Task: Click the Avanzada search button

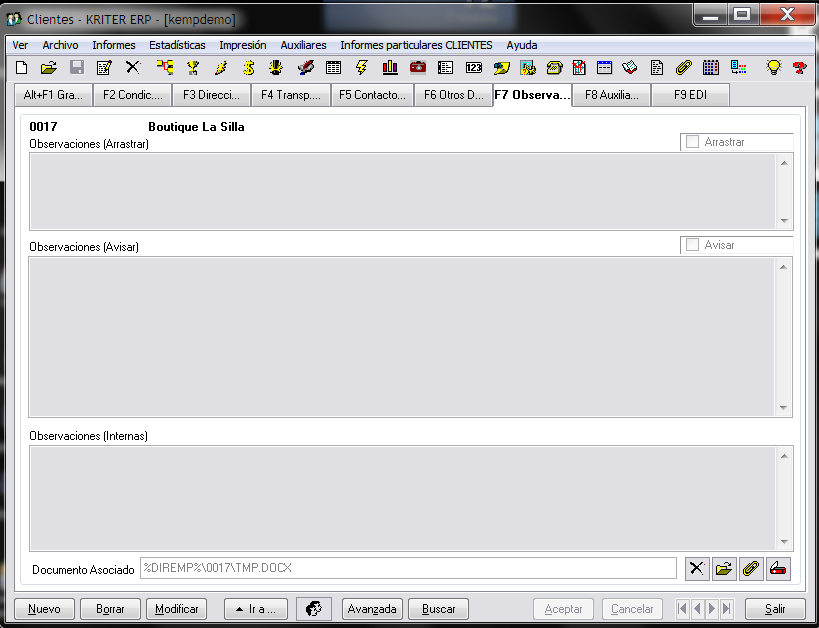Action: pyautogui.click(x=372, y=609)
